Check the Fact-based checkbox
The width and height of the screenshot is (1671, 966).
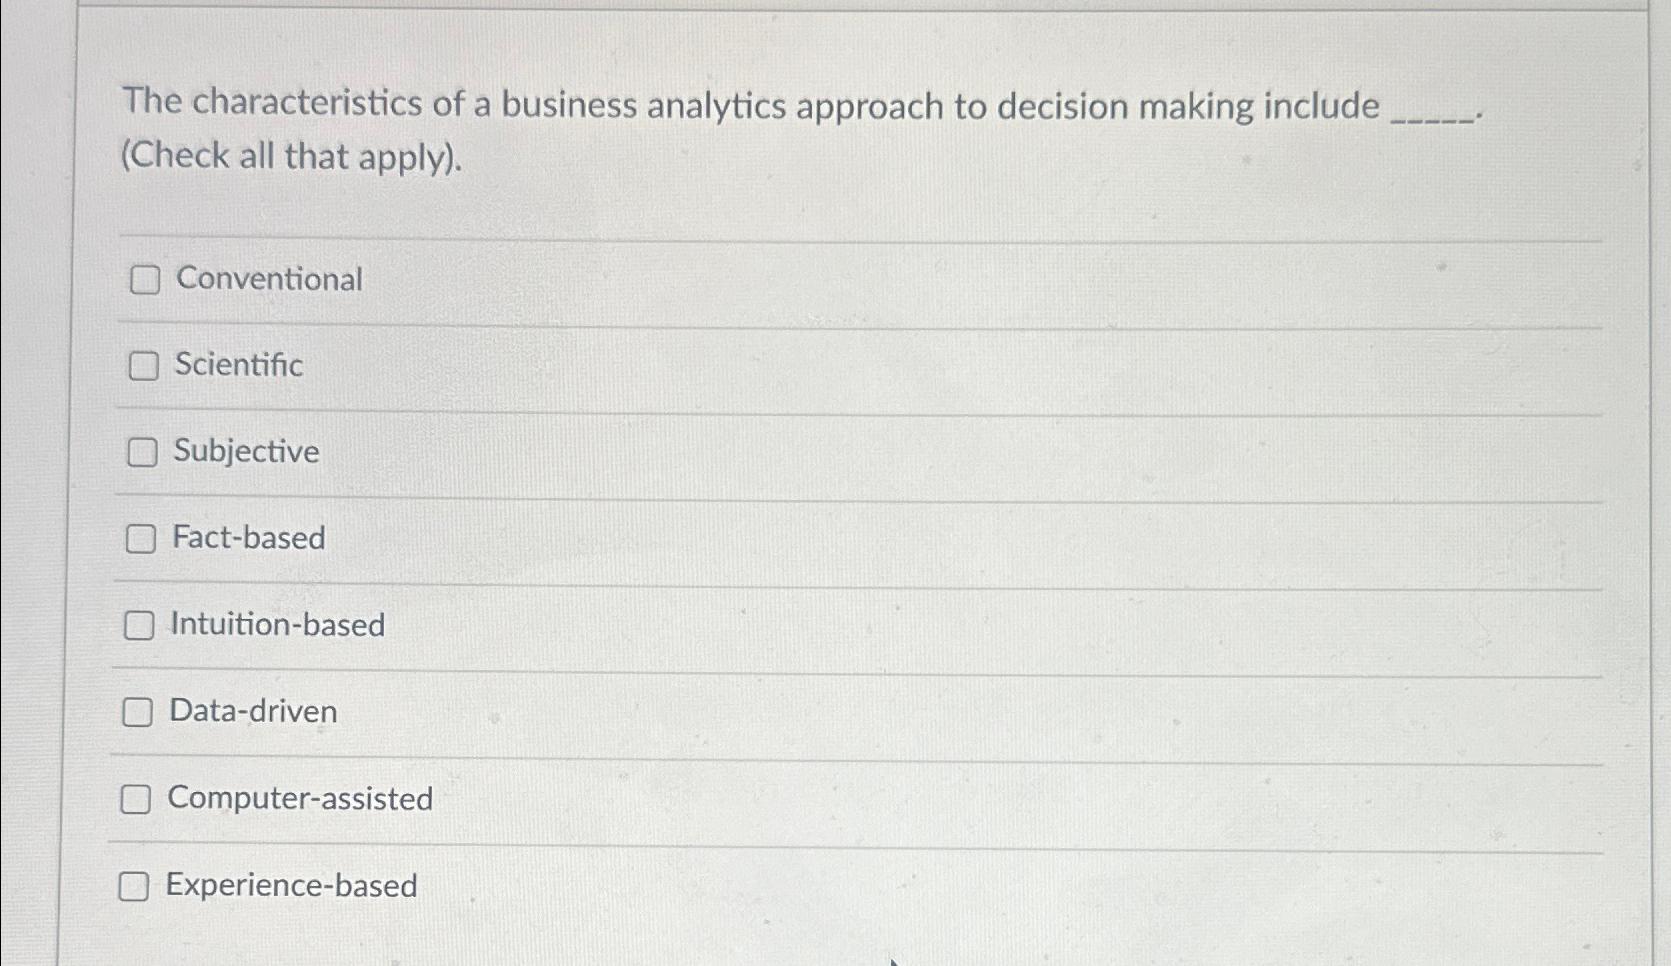coord(144,539)
